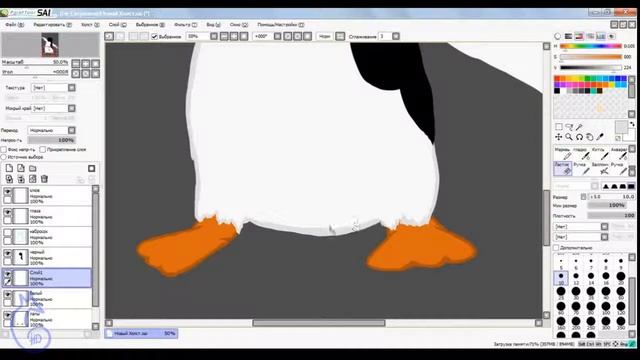Show the RGB slider panel icon
Image resolution: width=640 pixels, height=360 pixels.
pos(568,36)
